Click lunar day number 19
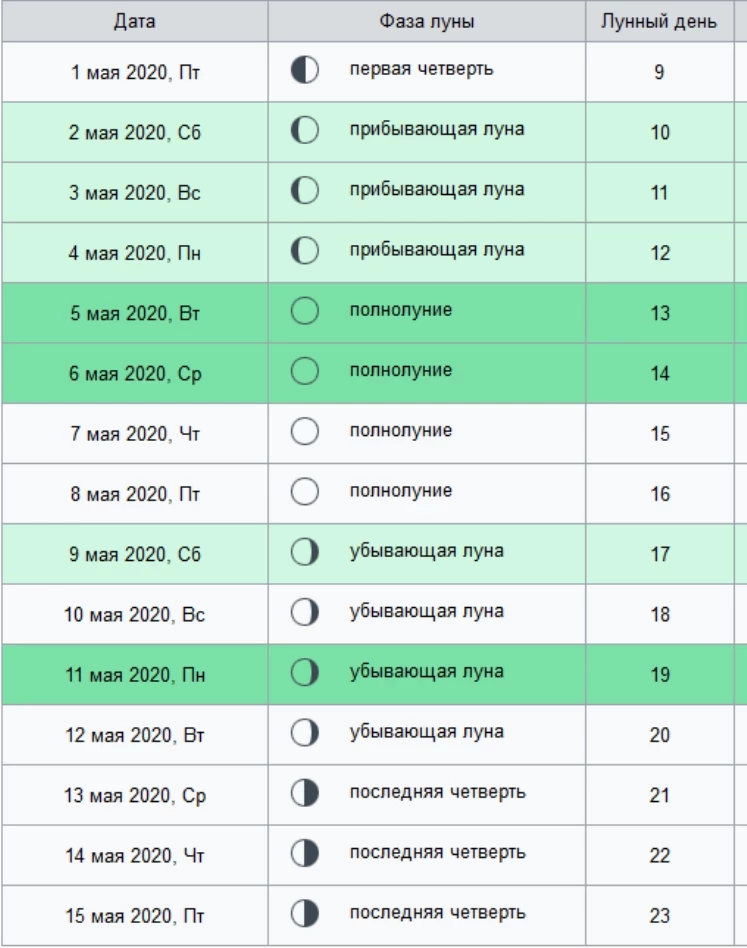 pos(660,675)
